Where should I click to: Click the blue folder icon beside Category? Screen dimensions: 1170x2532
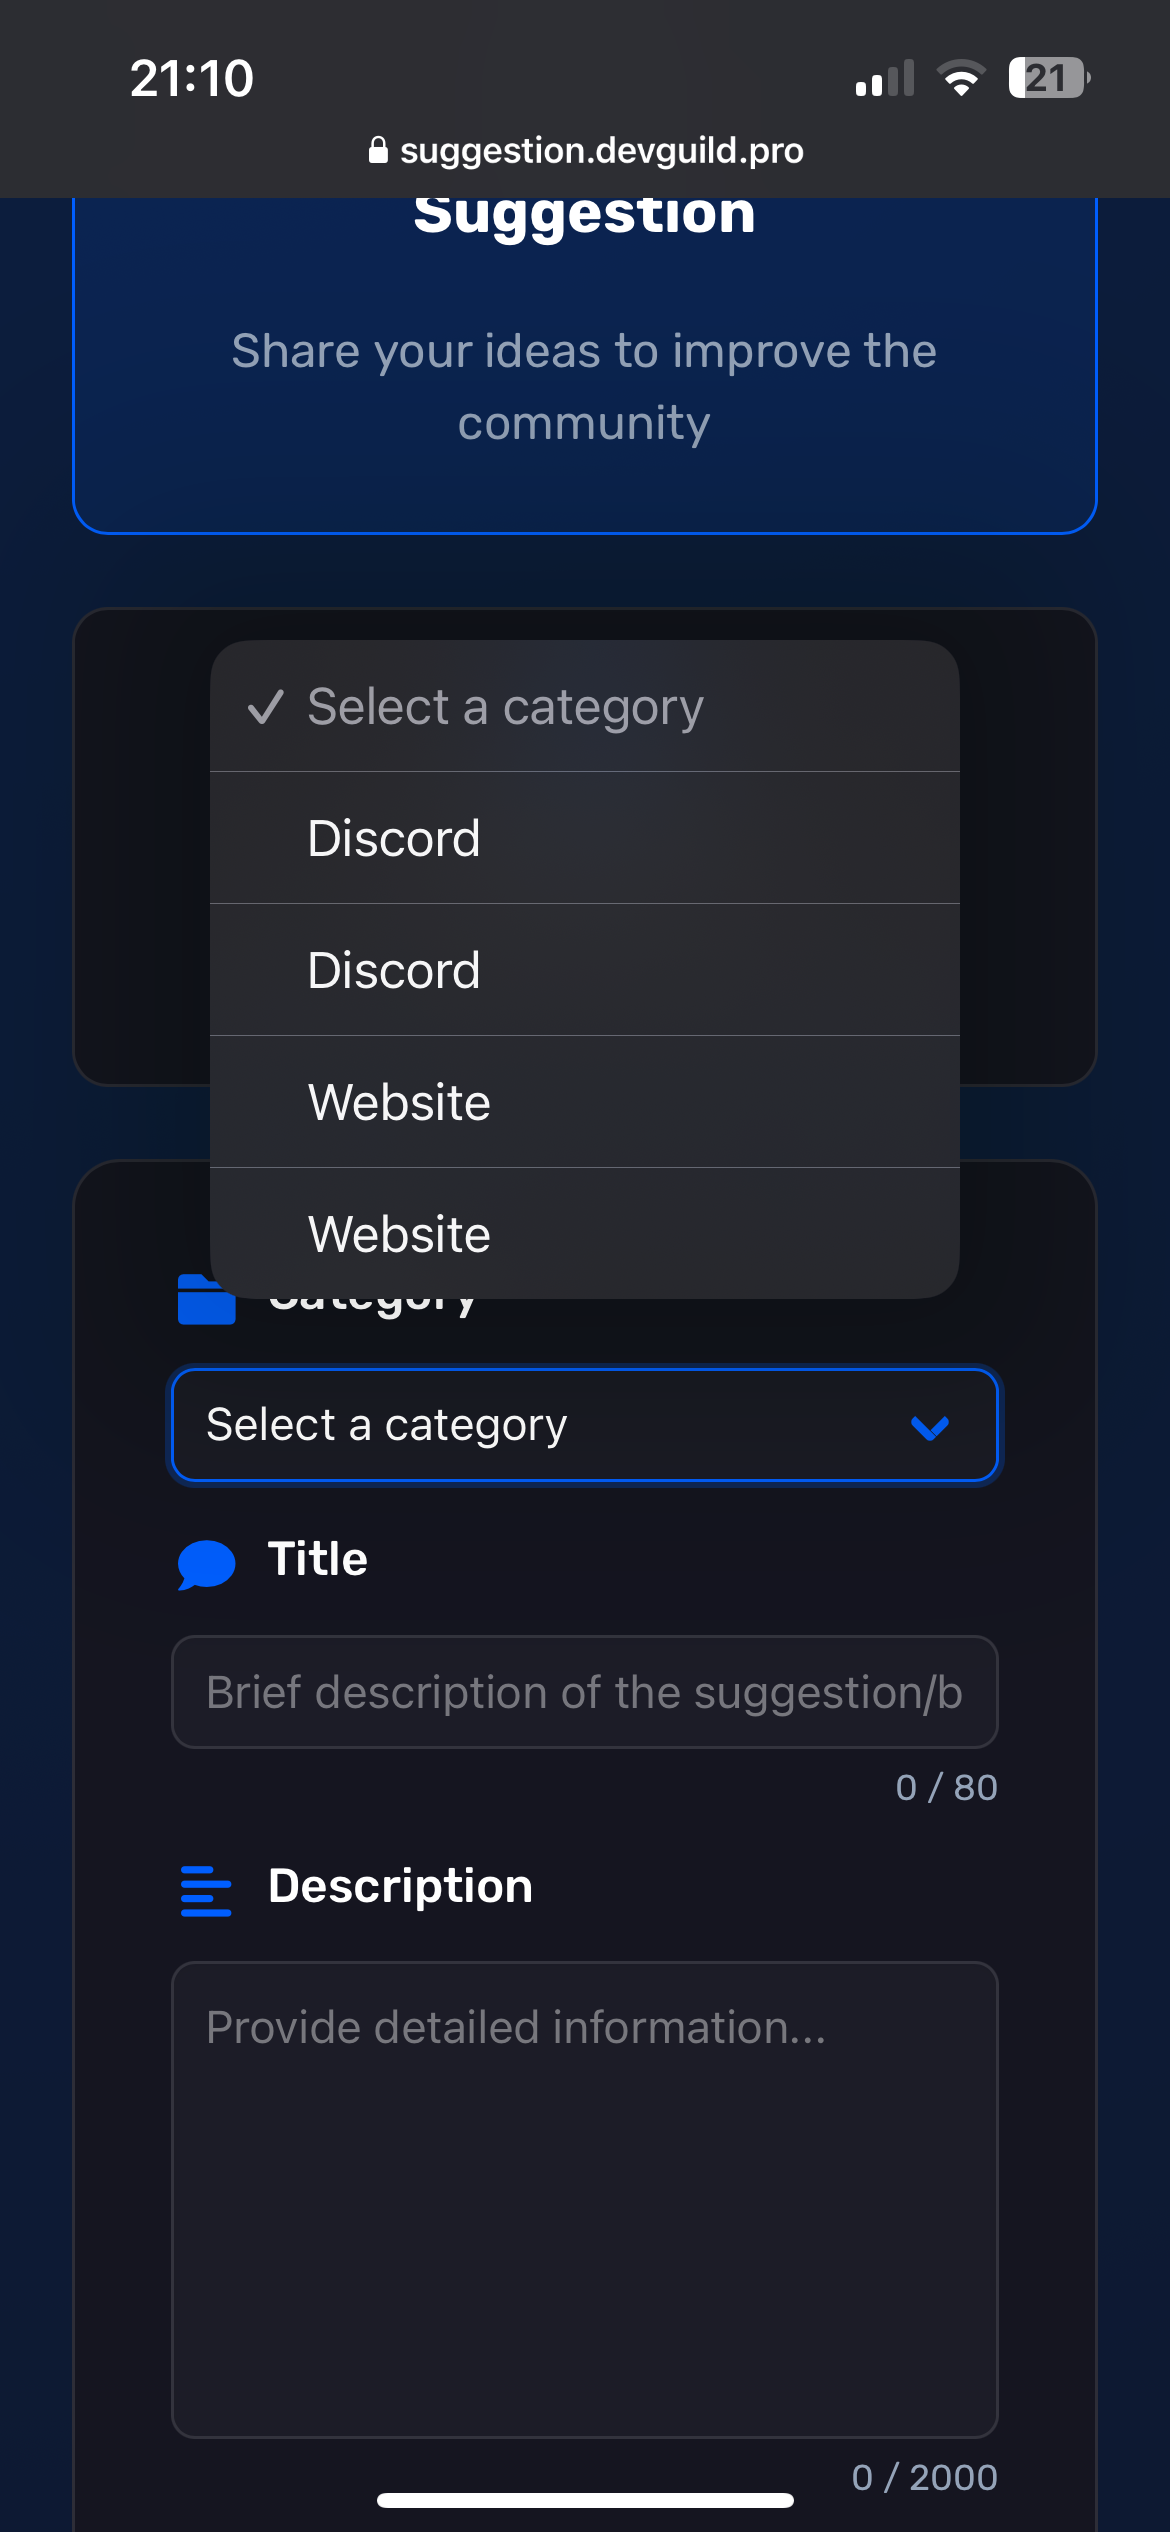[206, 1299]
